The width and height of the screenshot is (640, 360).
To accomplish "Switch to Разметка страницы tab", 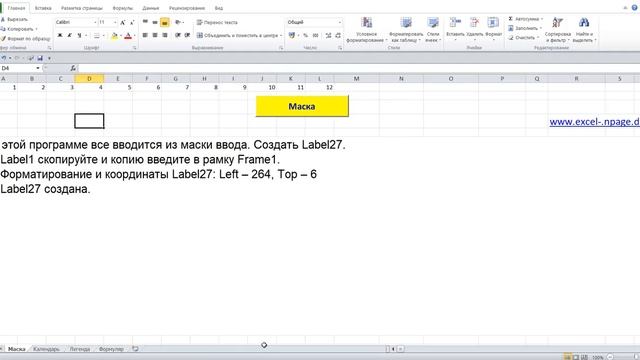I will [x=82, y=8].
